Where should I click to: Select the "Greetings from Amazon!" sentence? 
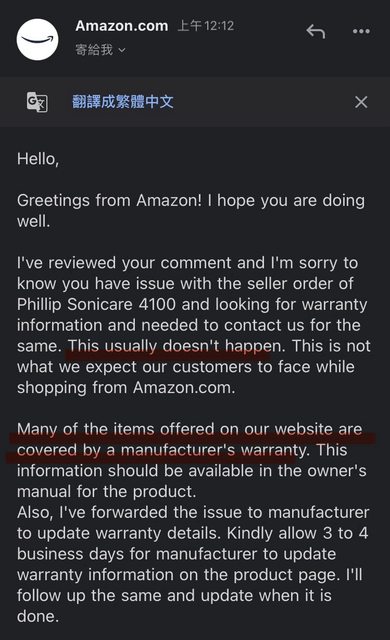click(x=109, y=200)
